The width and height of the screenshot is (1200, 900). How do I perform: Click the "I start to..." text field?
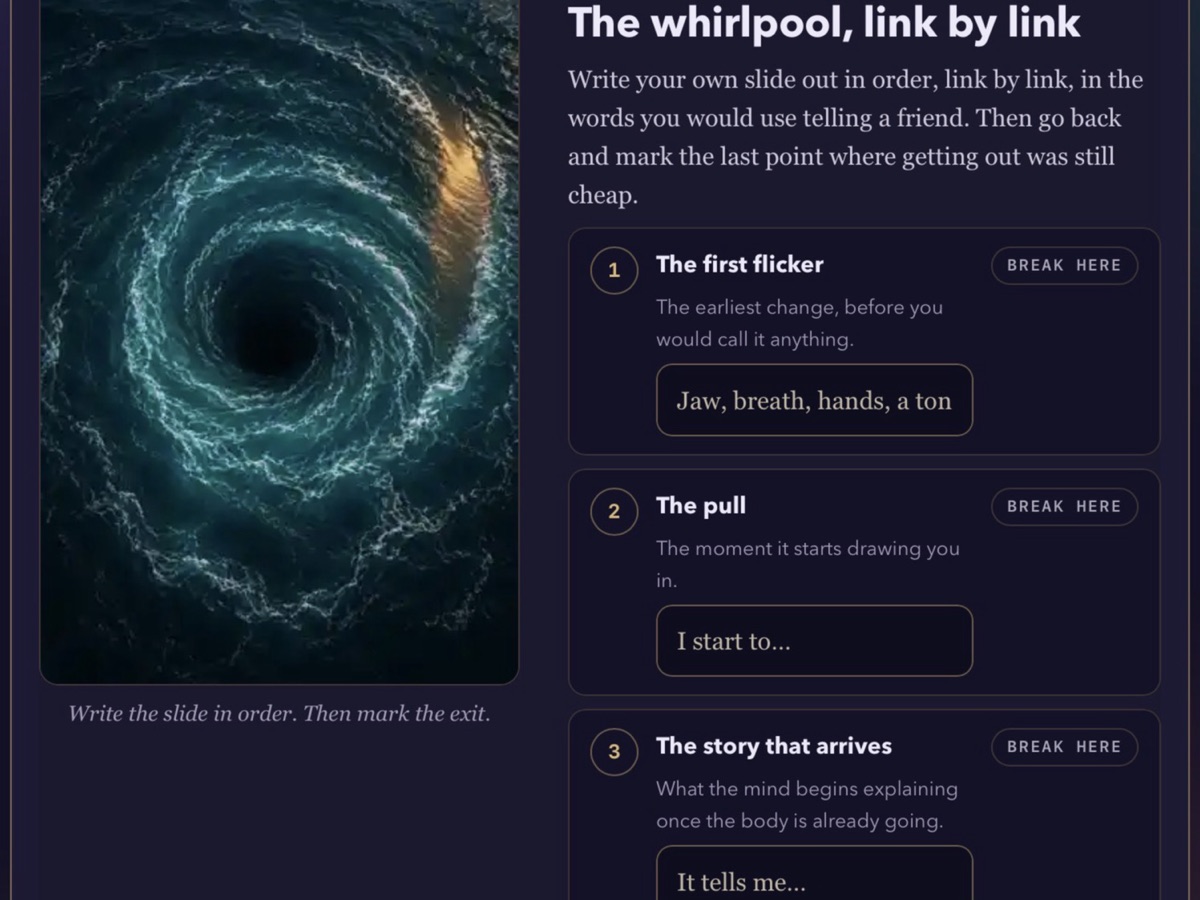click(x=814, y=641)
